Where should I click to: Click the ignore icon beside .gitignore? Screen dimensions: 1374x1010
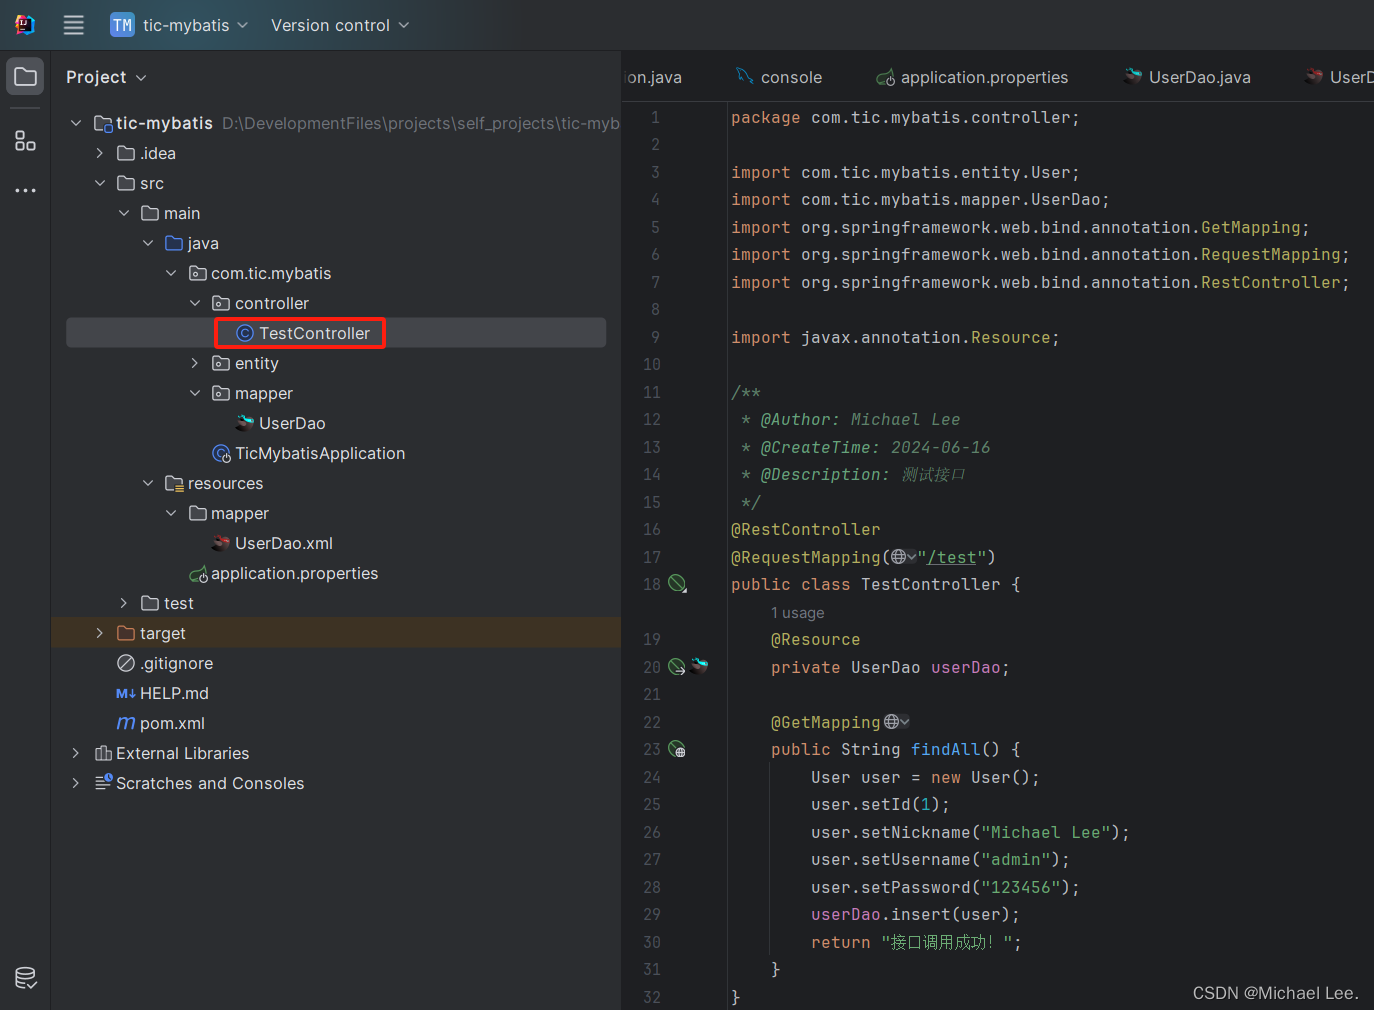click(126, 663)
